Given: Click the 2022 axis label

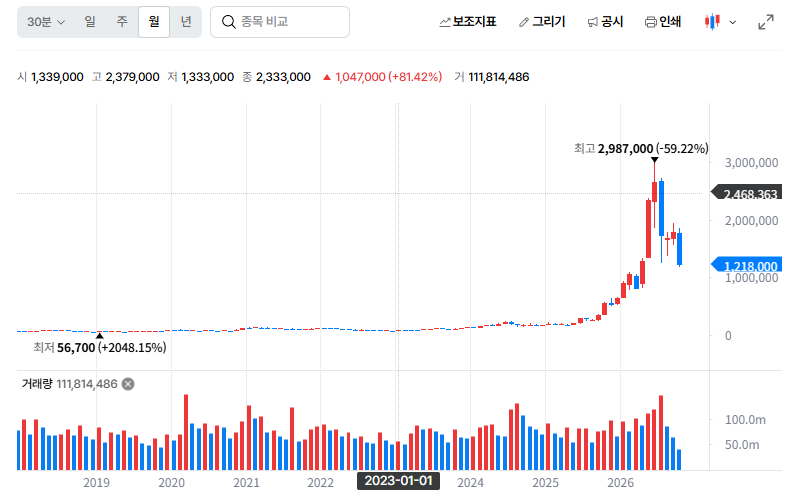Looking at the screenshot, I should (320, 483).
